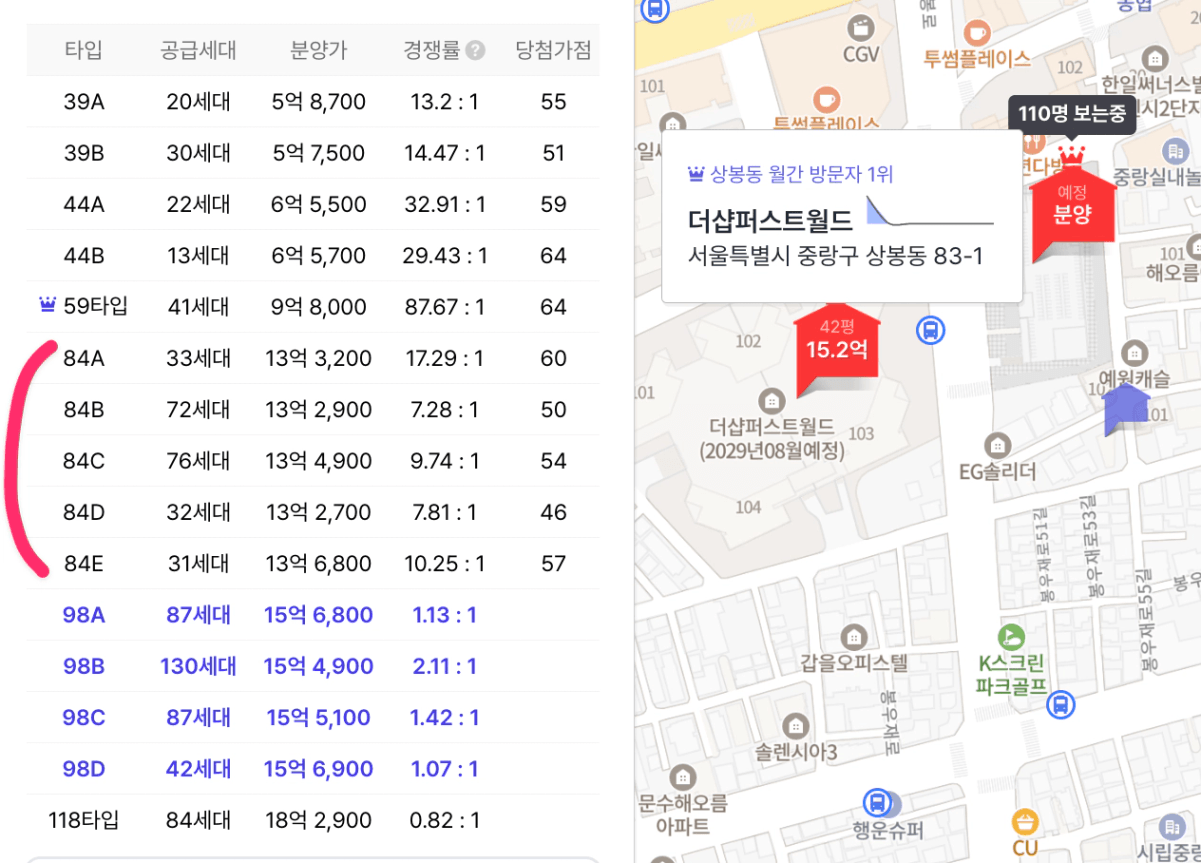Viewport: 1201px width, 863px height.
Task: Click building number 104 on the map
Action: (x=748, y=508)
